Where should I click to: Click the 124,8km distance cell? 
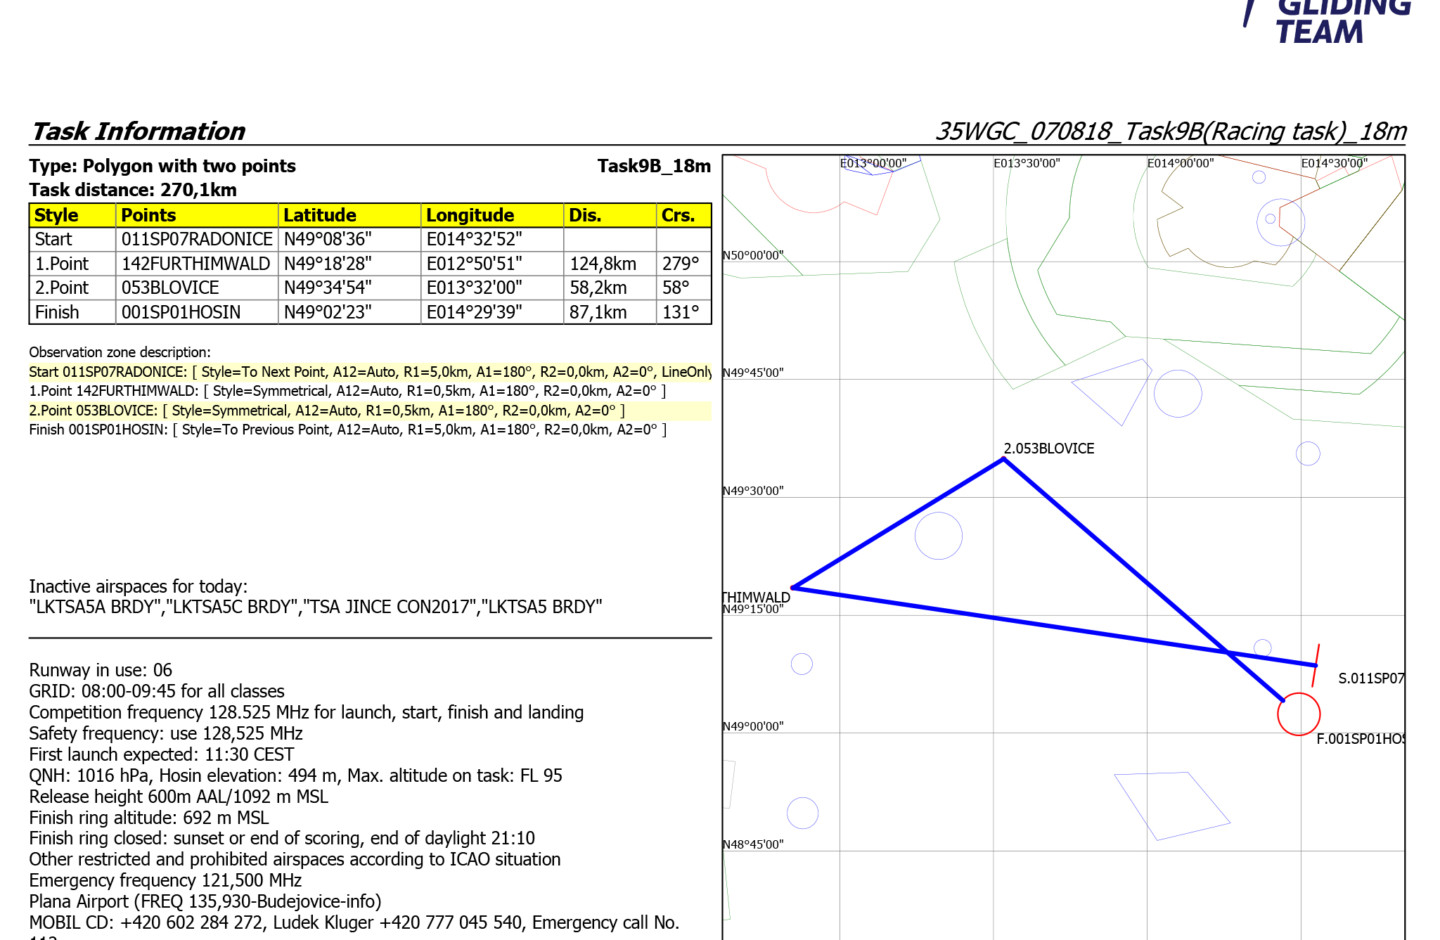click(x=603, y=264)
